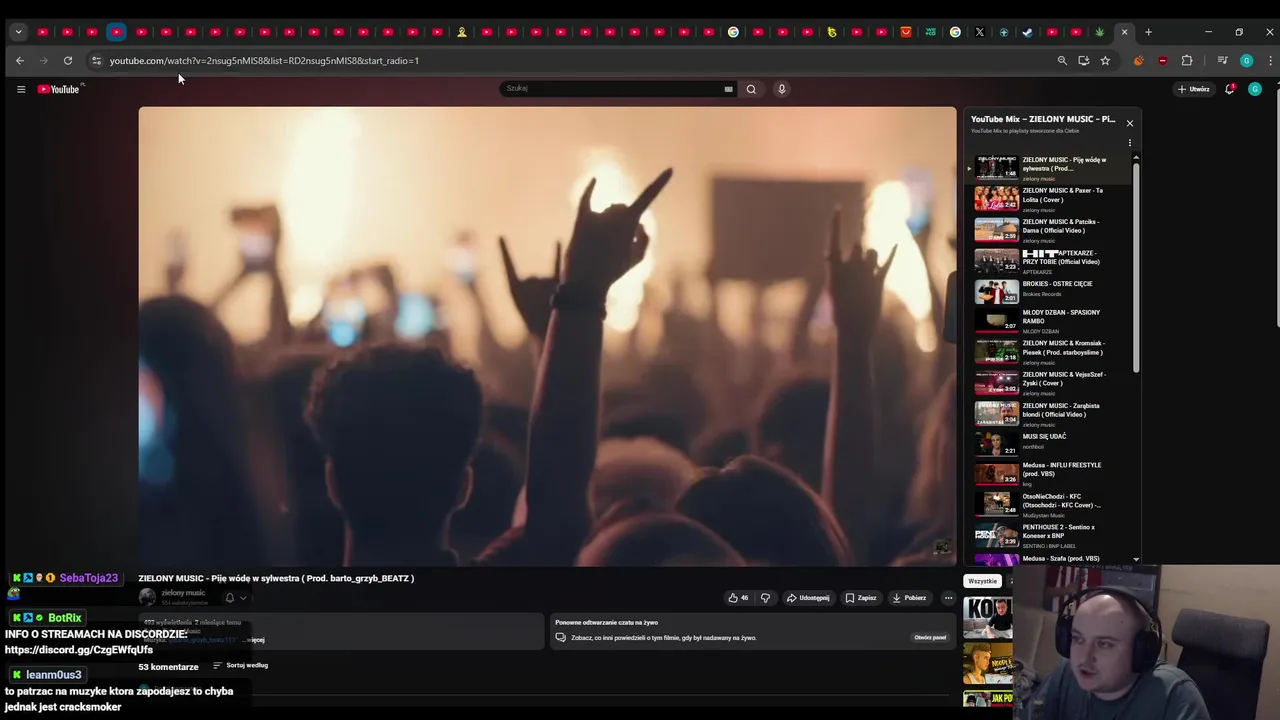Play MUSI SIĘ UDAĆ from the mix
The image size is (1280, 720).
[1047, 443]
